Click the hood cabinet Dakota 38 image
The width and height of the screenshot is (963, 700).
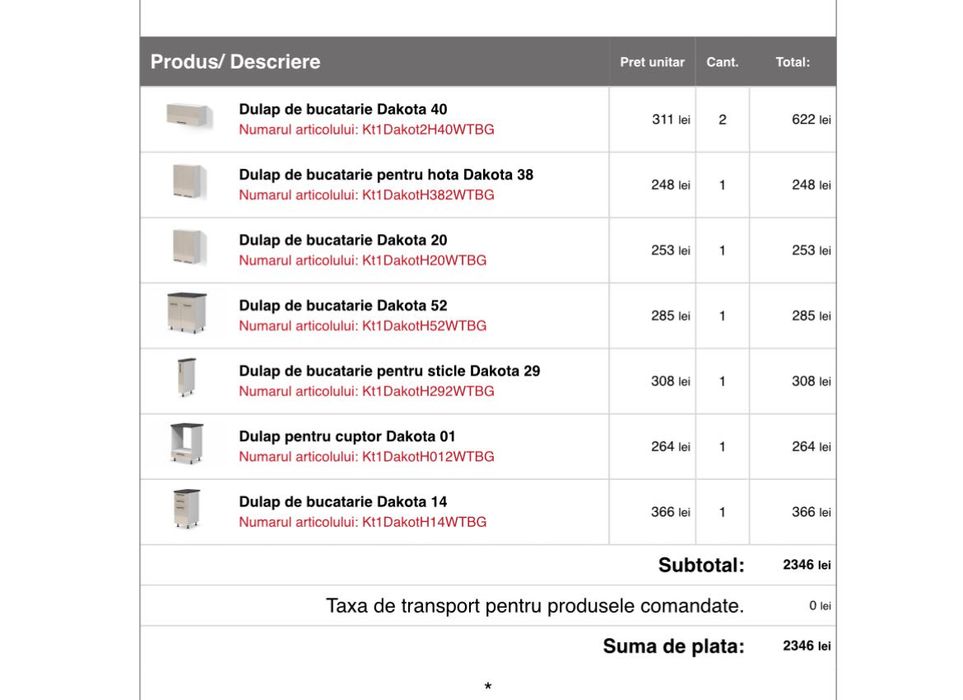189,183
